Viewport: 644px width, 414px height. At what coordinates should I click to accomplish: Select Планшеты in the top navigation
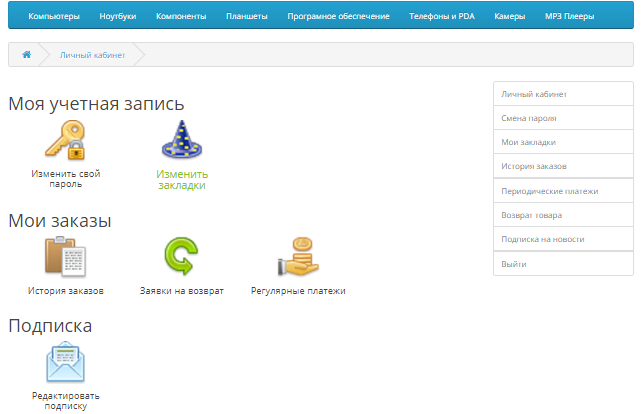[246, 16]
